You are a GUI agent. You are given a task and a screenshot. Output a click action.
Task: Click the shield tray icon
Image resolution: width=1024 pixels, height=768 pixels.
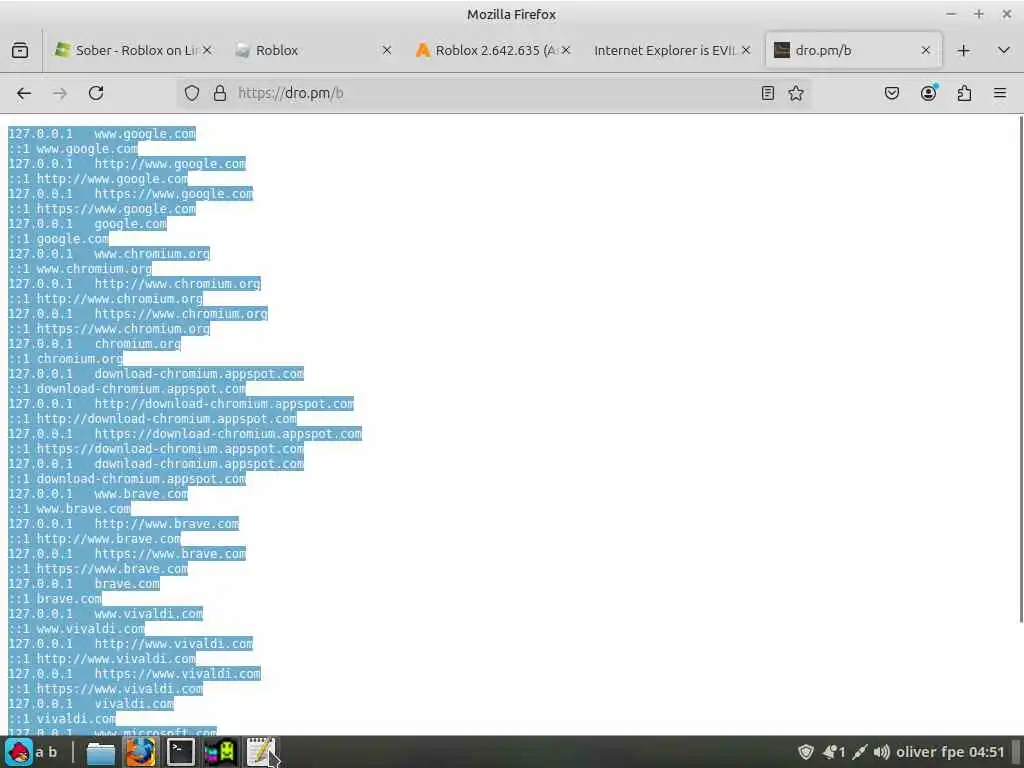(x=806, y=752)
